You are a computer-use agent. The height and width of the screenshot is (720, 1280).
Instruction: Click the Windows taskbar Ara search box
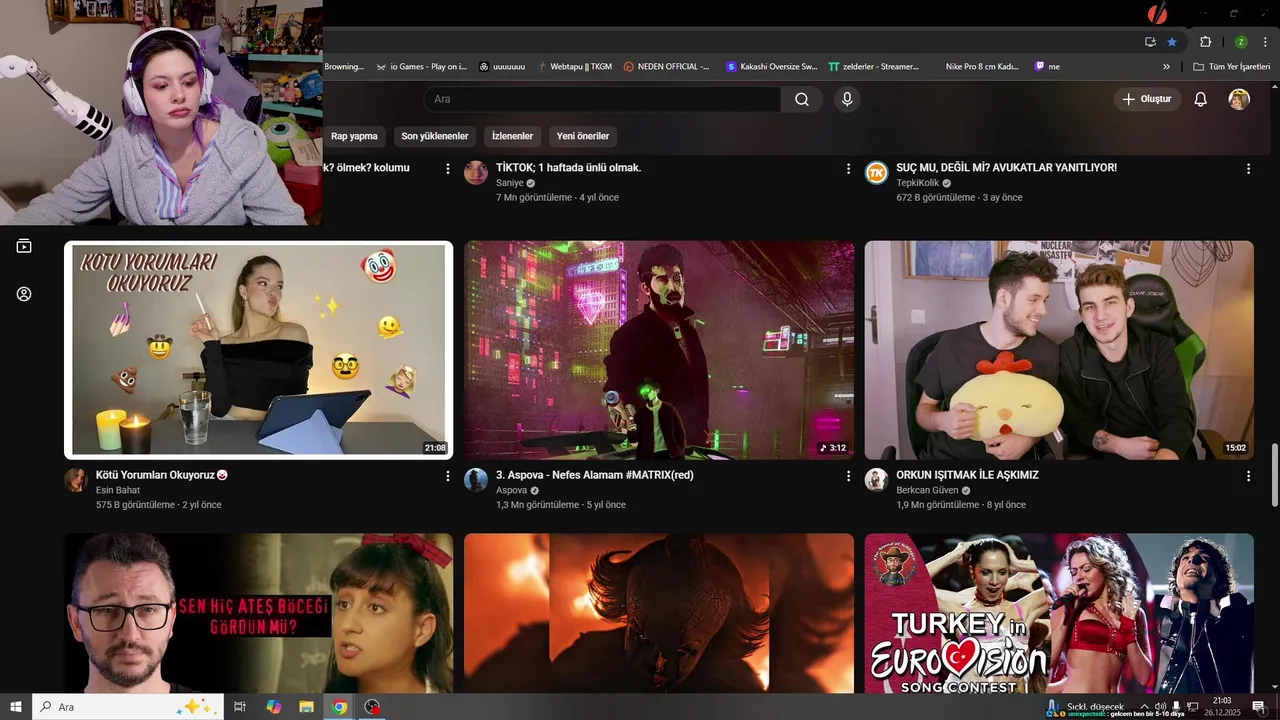[x=128, y=707]
